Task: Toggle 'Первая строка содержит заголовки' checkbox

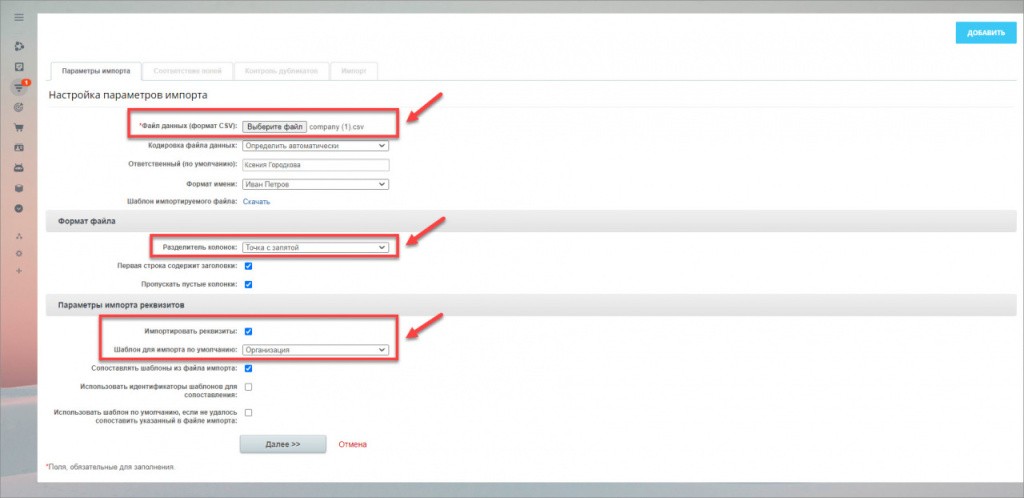Action: [248, 266]
